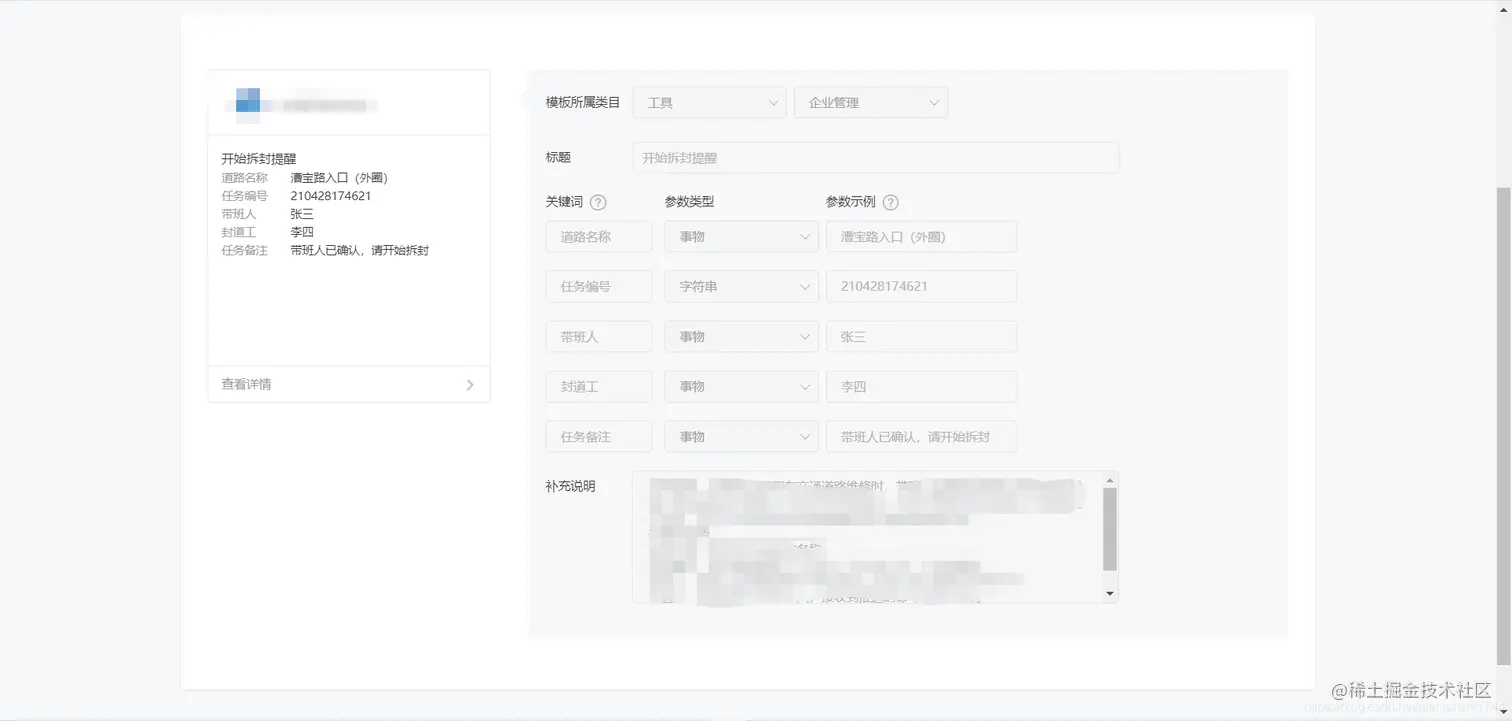
Task: Open the 工具 category dropdown
Action: [x=709, y=102]
